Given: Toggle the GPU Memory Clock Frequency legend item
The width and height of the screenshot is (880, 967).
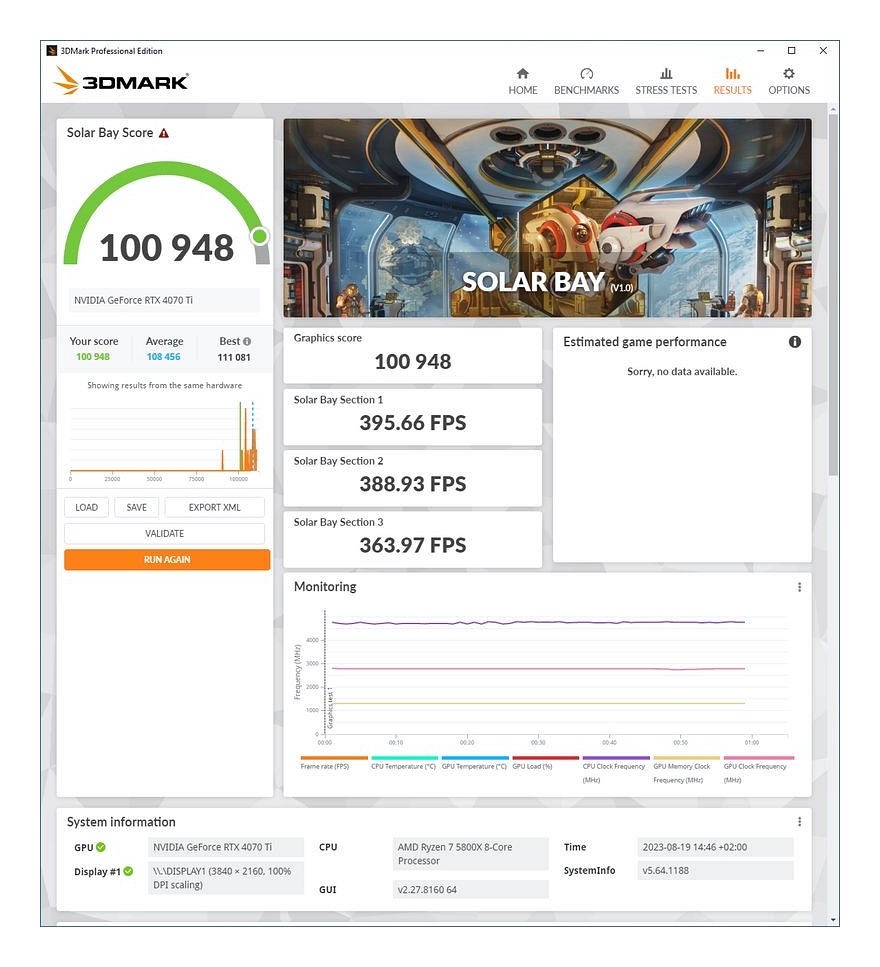Looking at the screenshot, I should click(686, 770).
